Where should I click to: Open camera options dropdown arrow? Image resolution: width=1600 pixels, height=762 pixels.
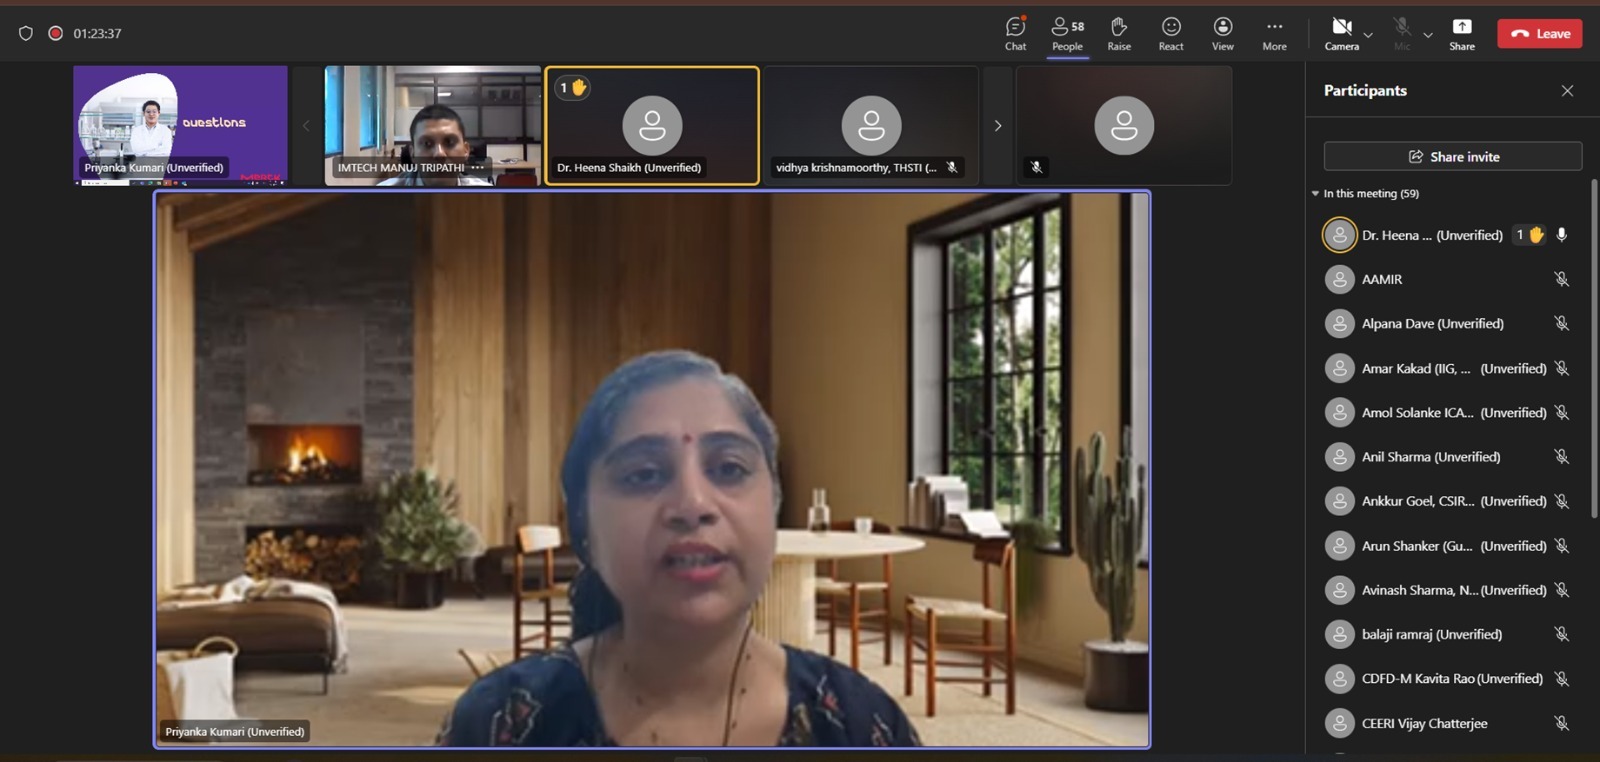pyautogui.click(x=1368, y=35)
